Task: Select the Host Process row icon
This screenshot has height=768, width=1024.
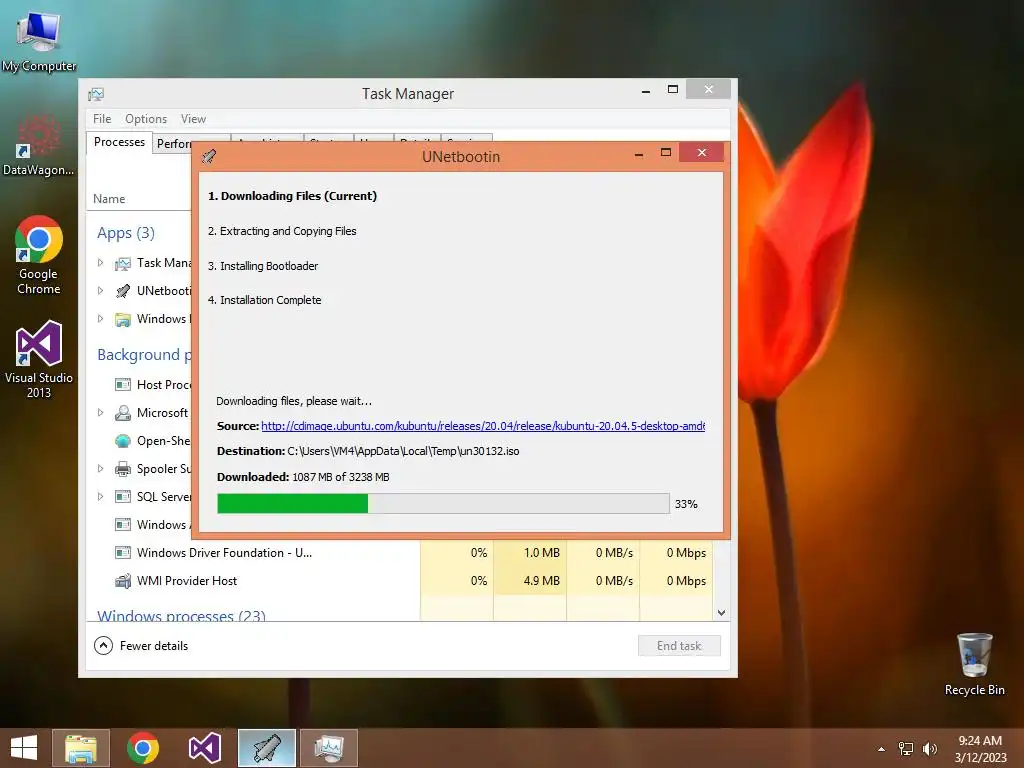Action: pyautogui.click(x=123, y=385)
